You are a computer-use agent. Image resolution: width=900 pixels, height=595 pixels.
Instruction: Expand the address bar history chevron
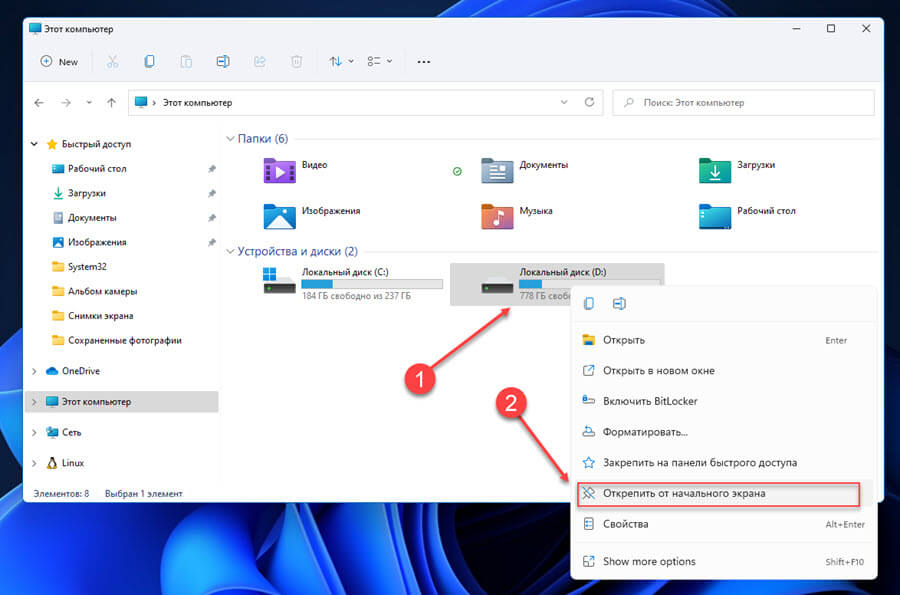pos(564,102)
